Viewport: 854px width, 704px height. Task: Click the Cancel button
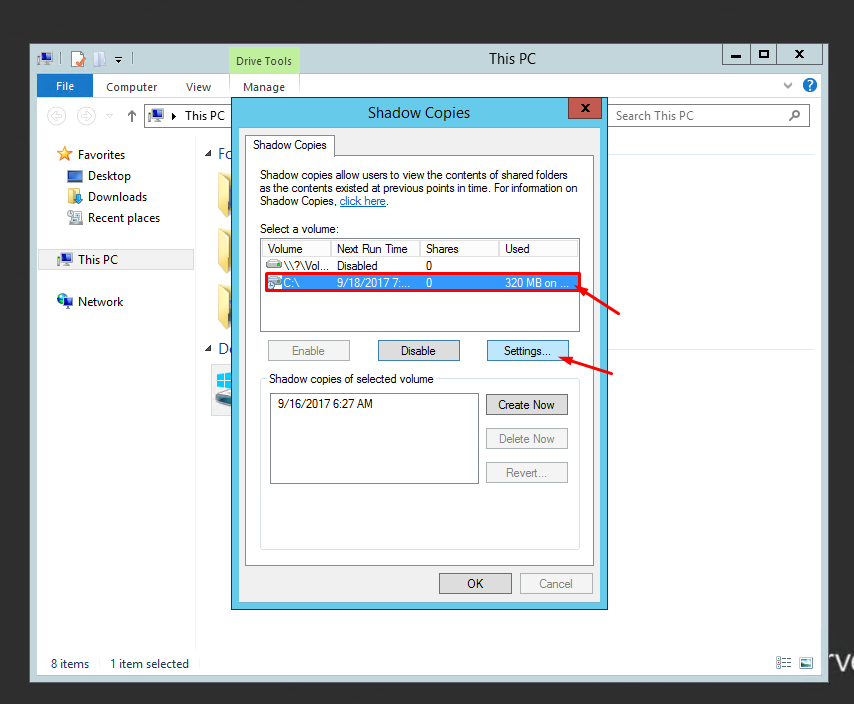point(556,584)
